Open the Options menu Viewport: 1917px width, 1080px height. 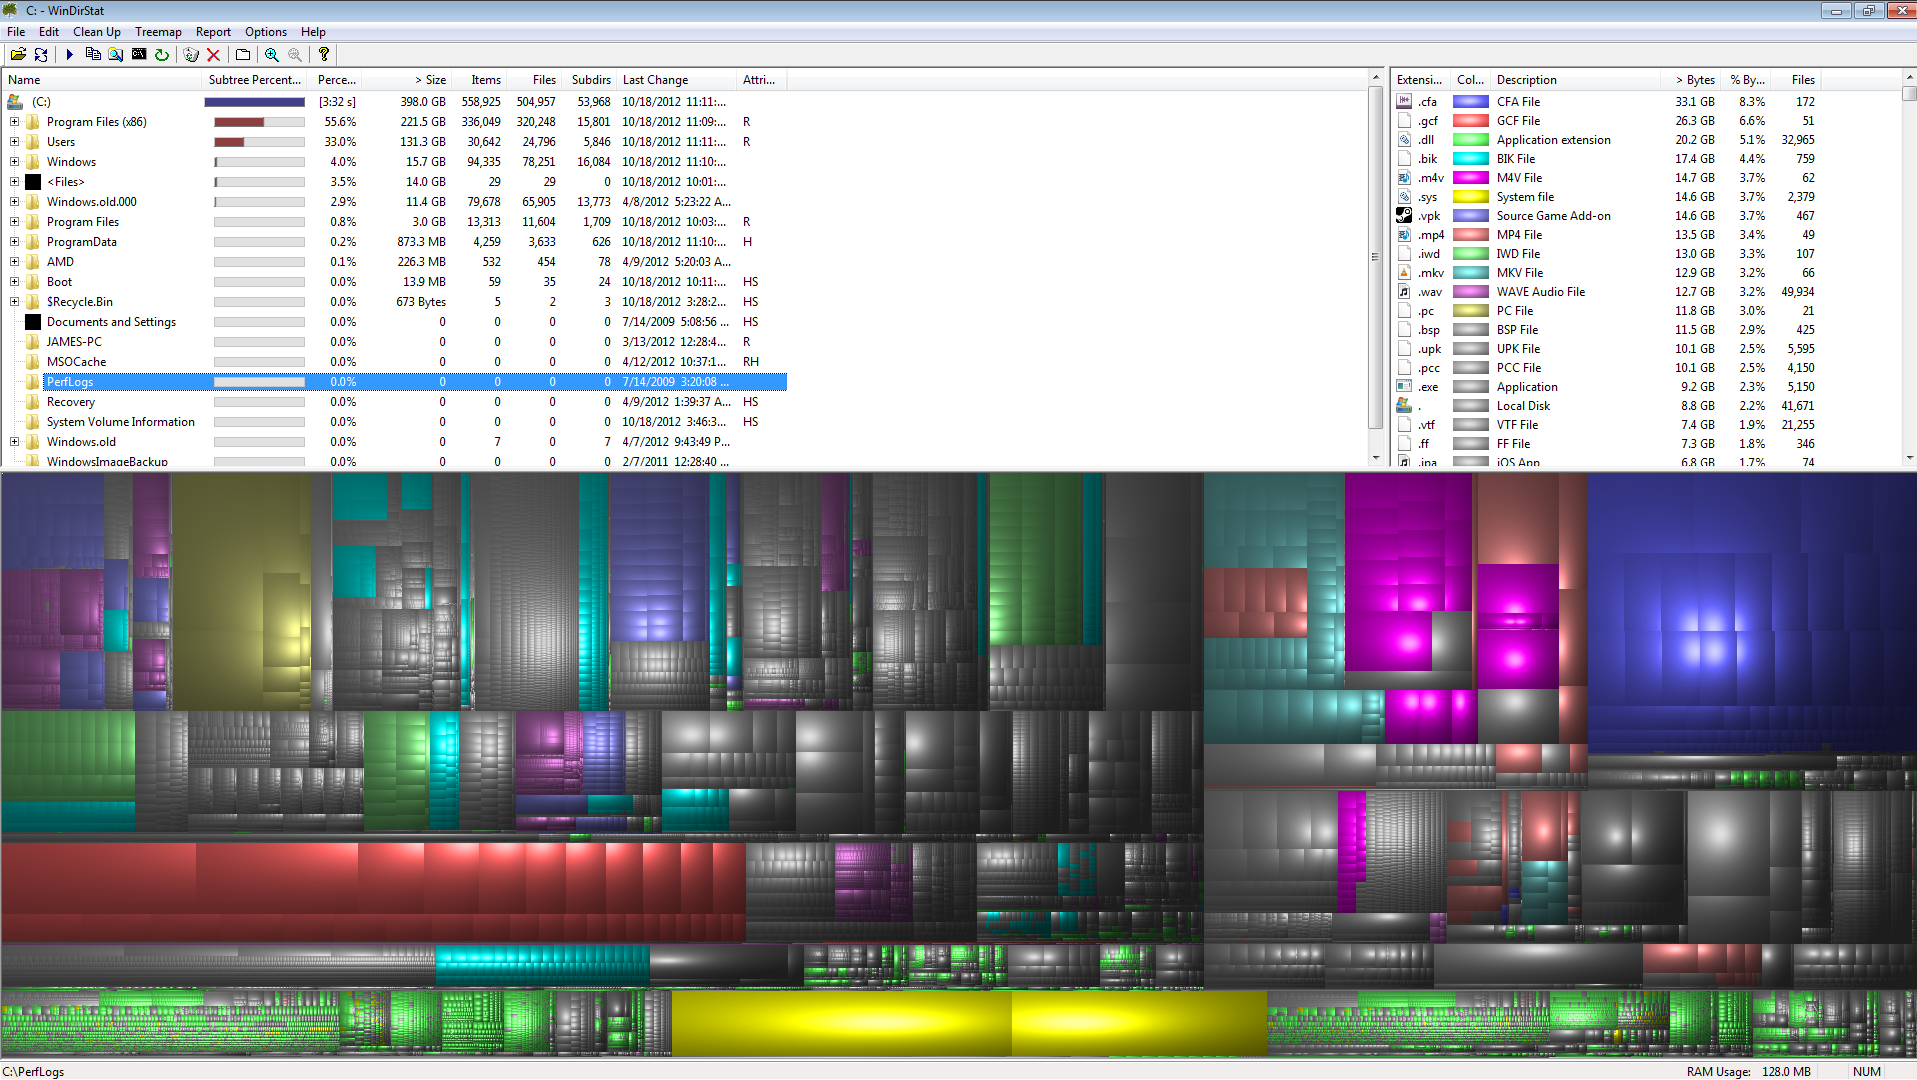(x=266, y=32)
